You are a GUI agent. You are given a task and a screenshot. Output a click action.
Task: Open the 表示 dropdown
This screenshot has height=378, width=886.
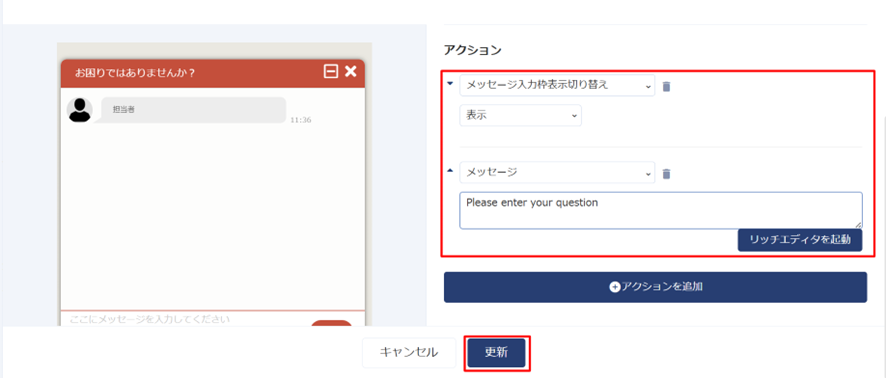pos(520,115)
